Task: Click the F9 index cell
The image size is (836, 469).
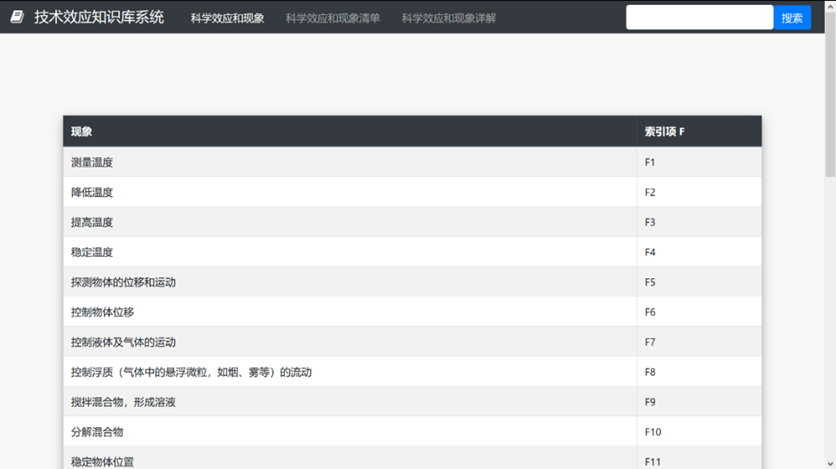Action: pos(699,402)
